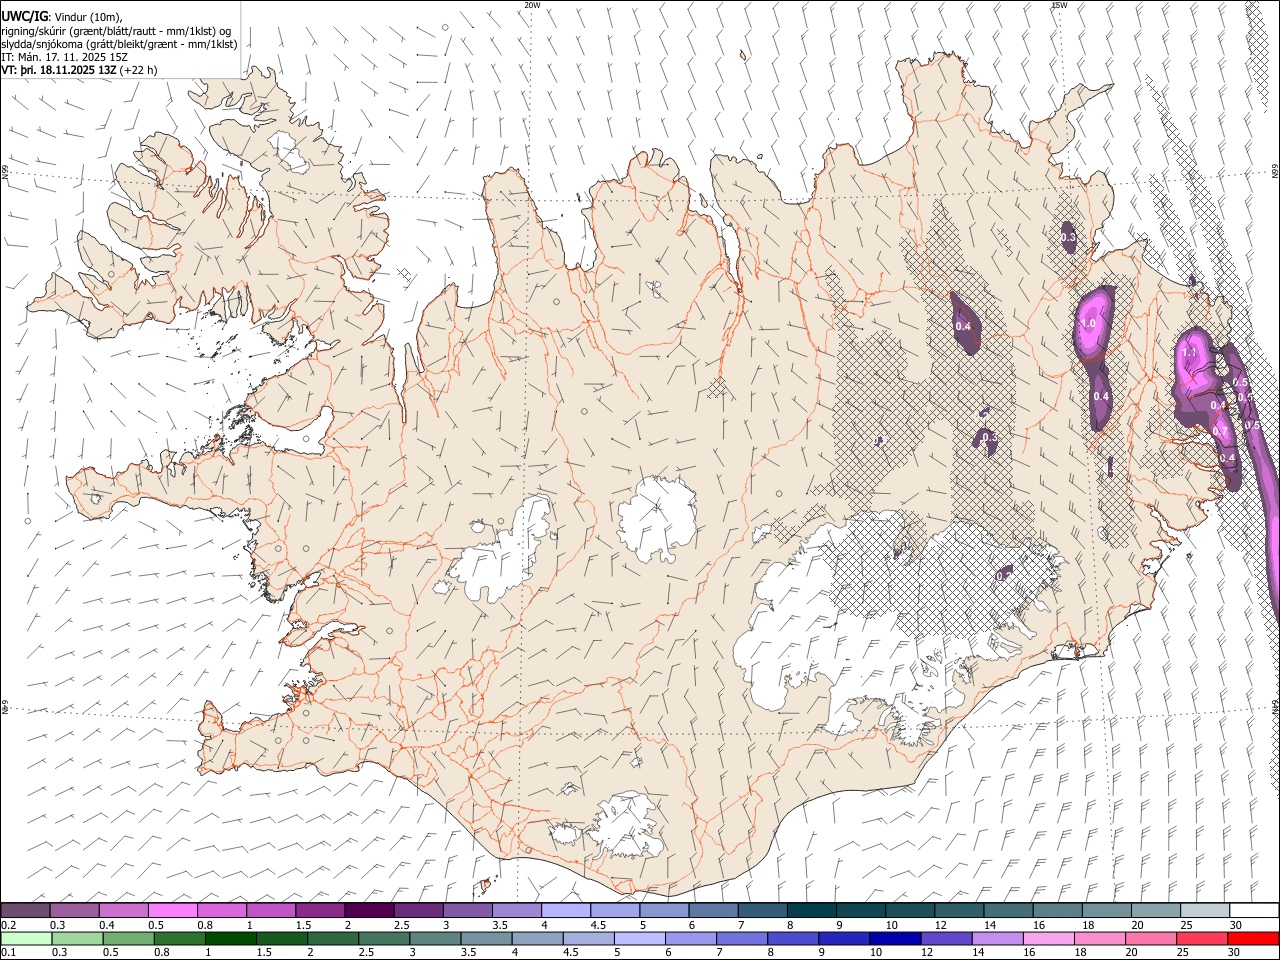Pick the navy blue rain swatch at 10
The image size is (1280, 960).
tap(895, 938)
